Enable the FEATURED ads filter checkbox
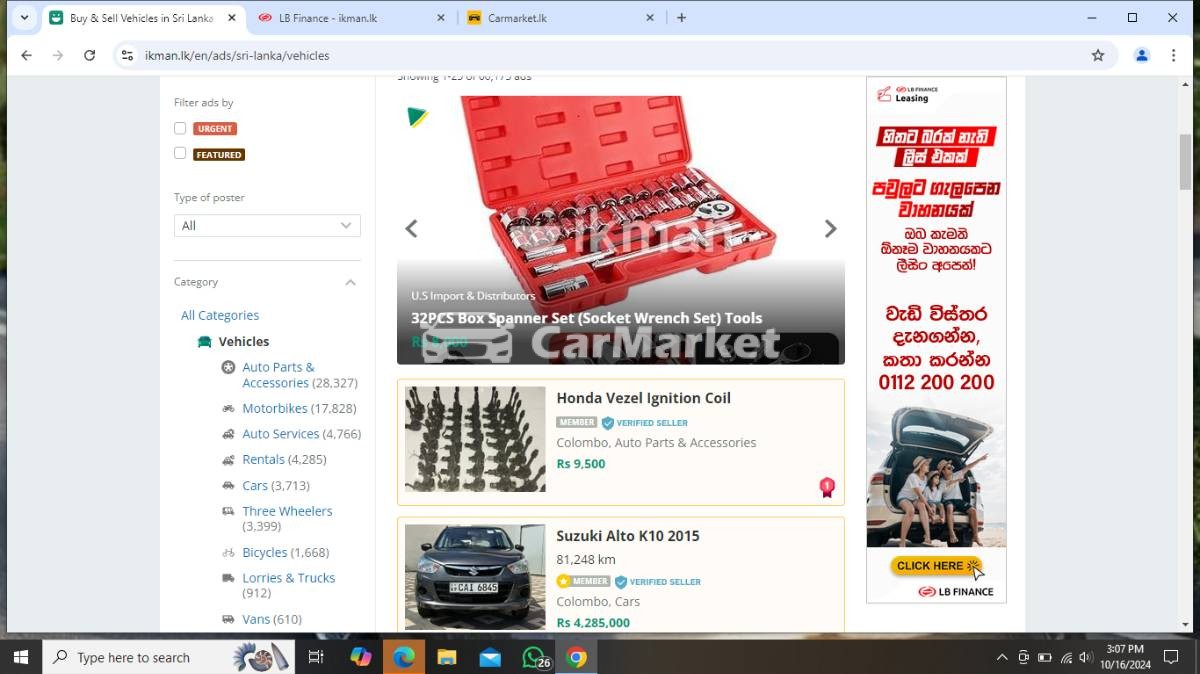Viewport: 1200px width, 674px height. pos(180,154)
